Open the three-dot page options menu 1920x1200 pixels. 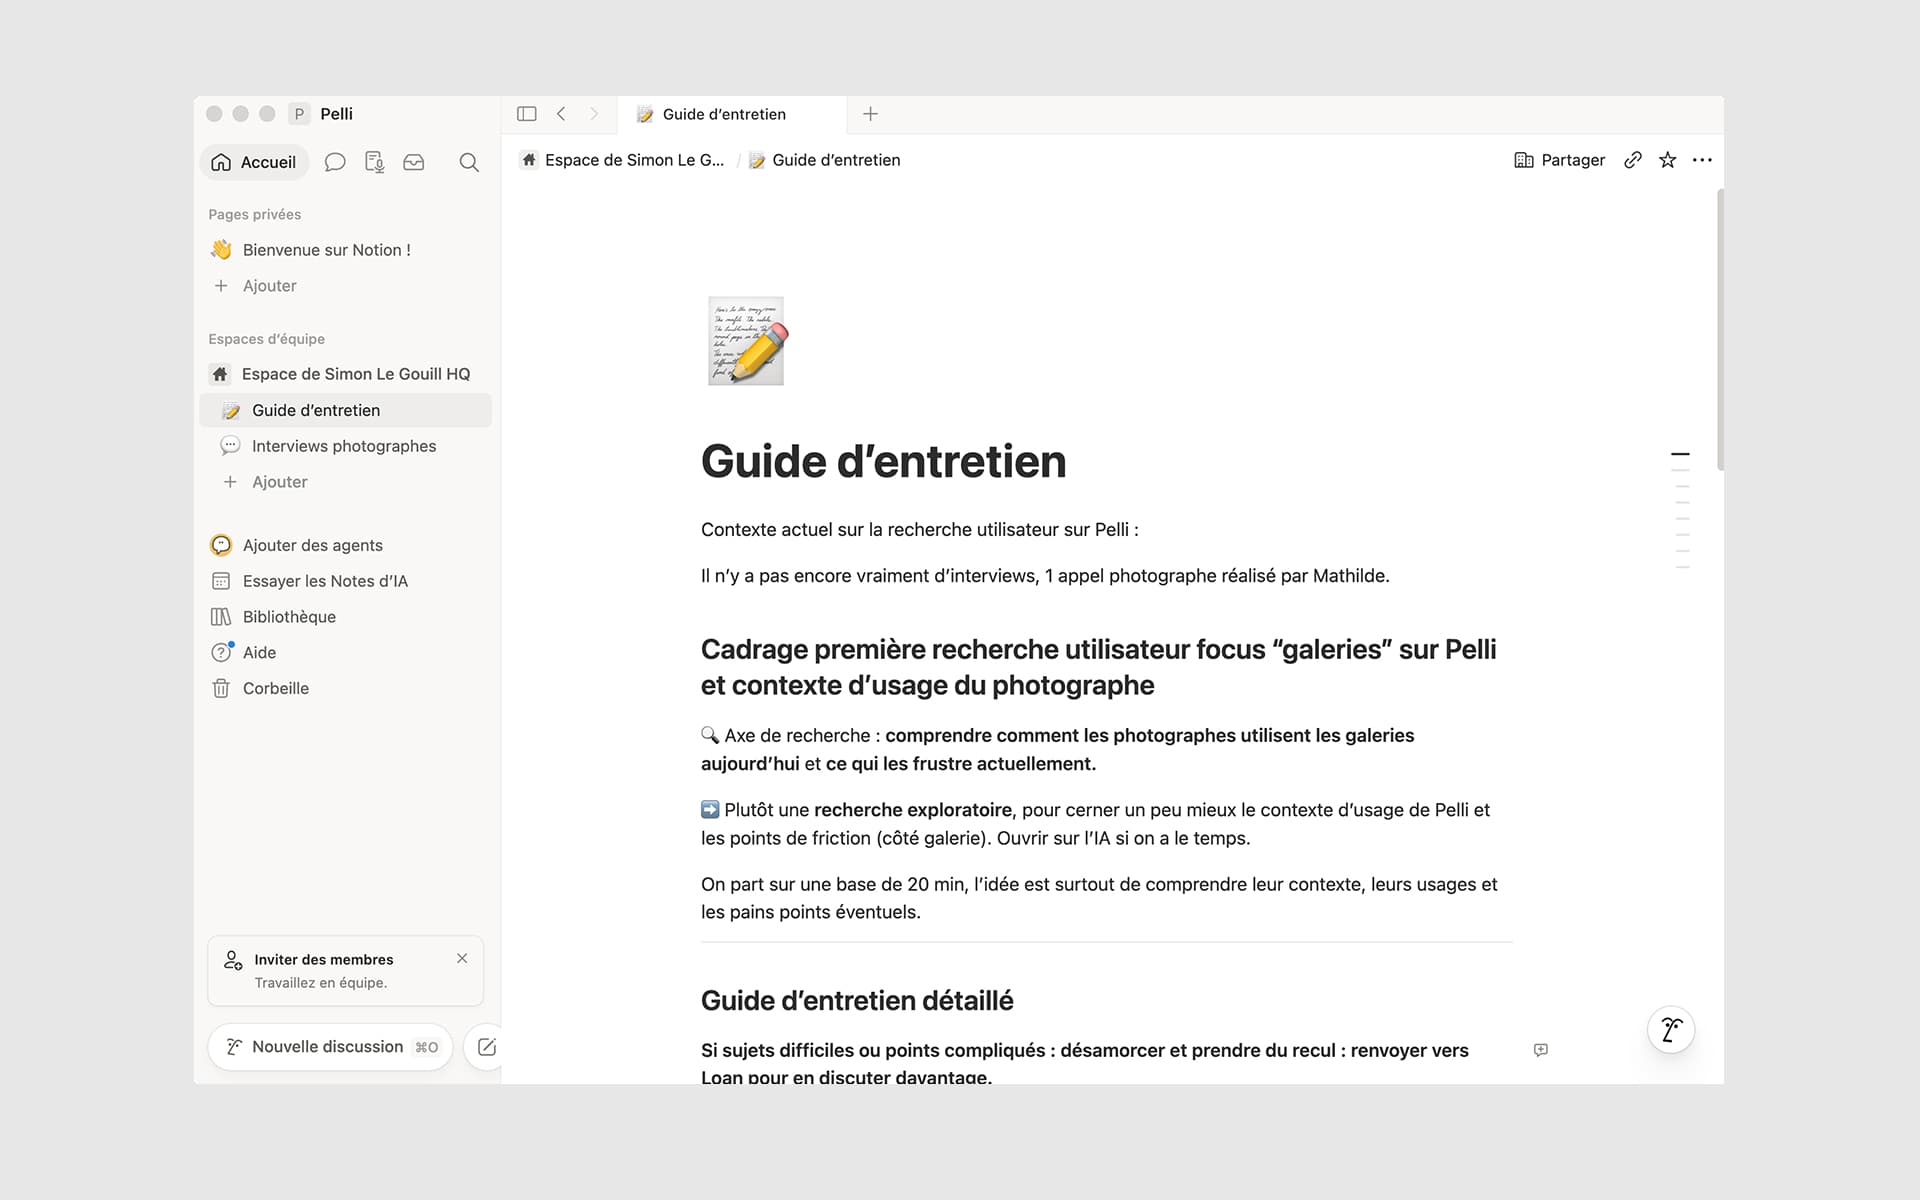pyautogui.click(x=1702, y=160)
